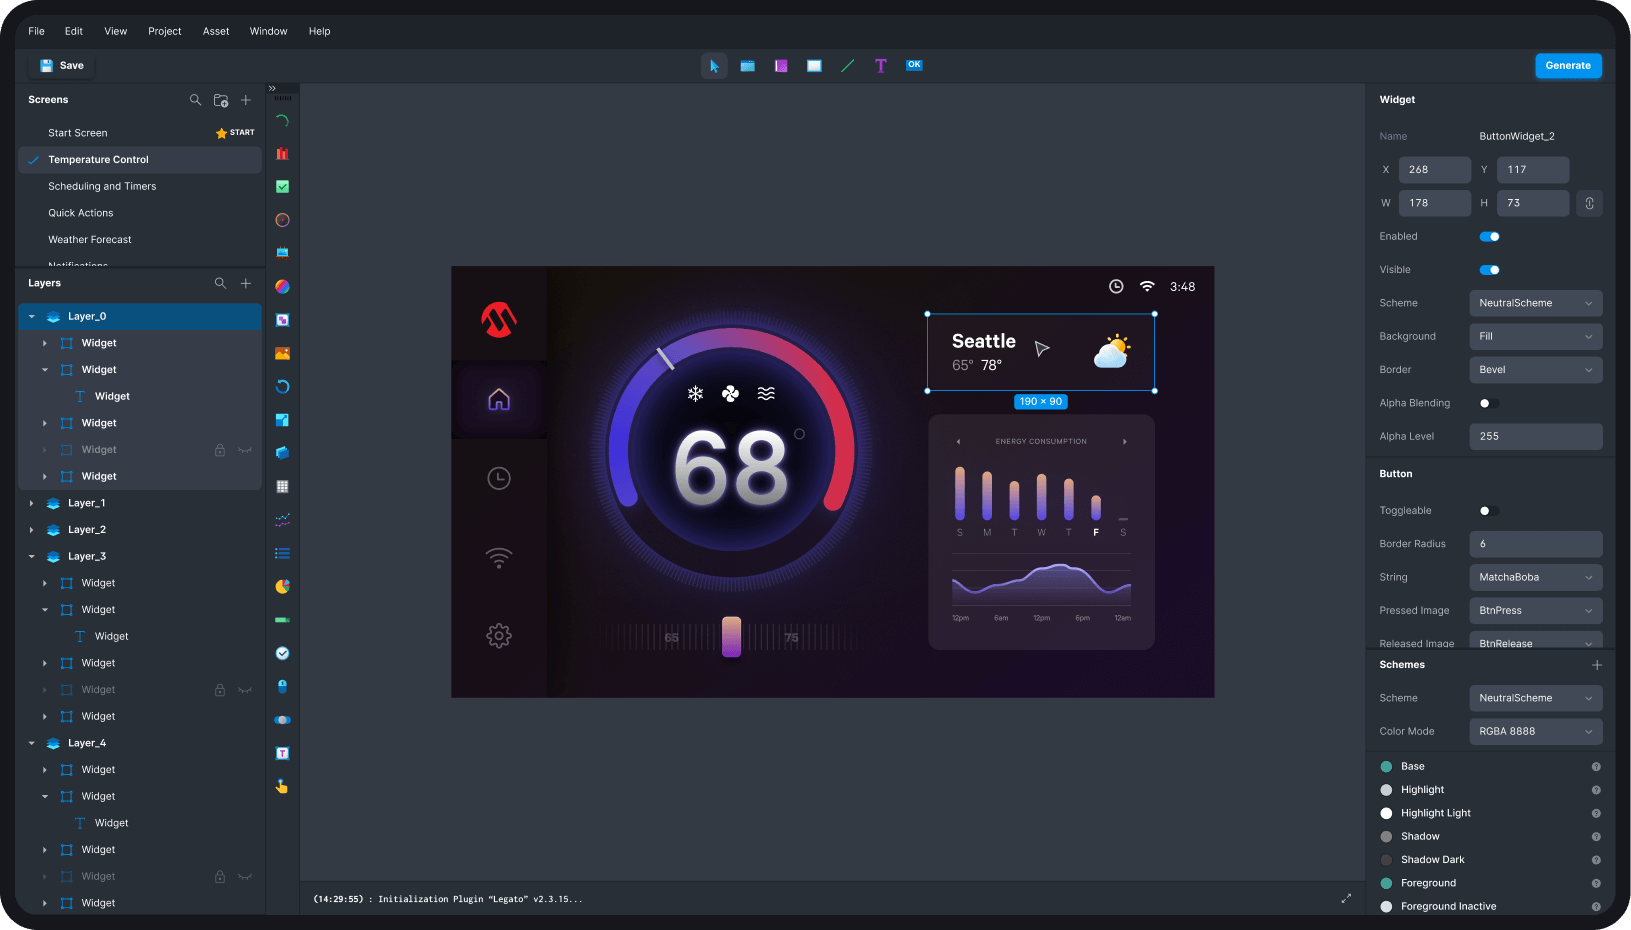Add a new scheme with plus icon
1631x930 pixels.
1597,665
